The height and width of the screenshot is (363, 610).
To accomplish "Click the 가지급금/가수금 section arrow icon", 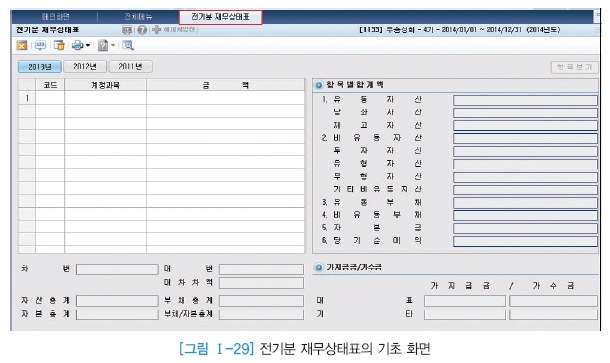I will pos(319,267).
